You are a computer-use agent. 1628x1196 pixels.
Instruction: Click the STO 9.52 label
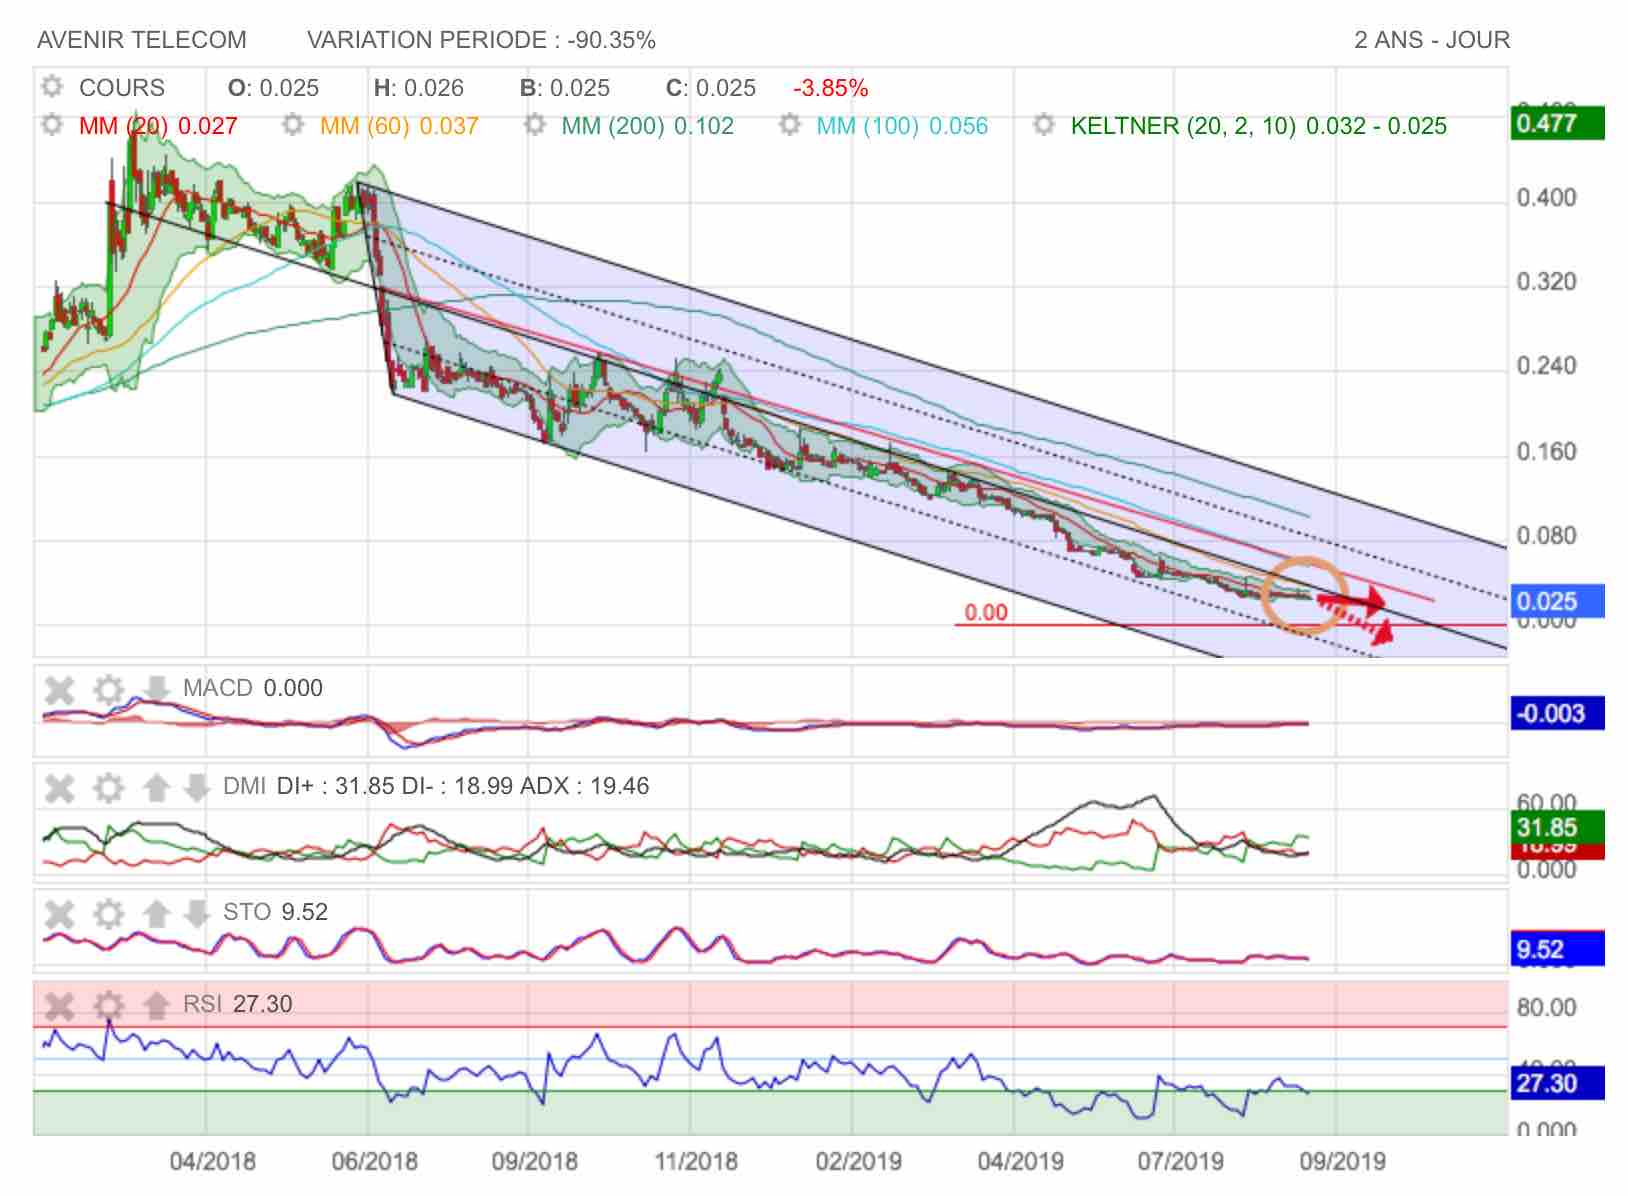pyautogui.click(x=275, y=912)
